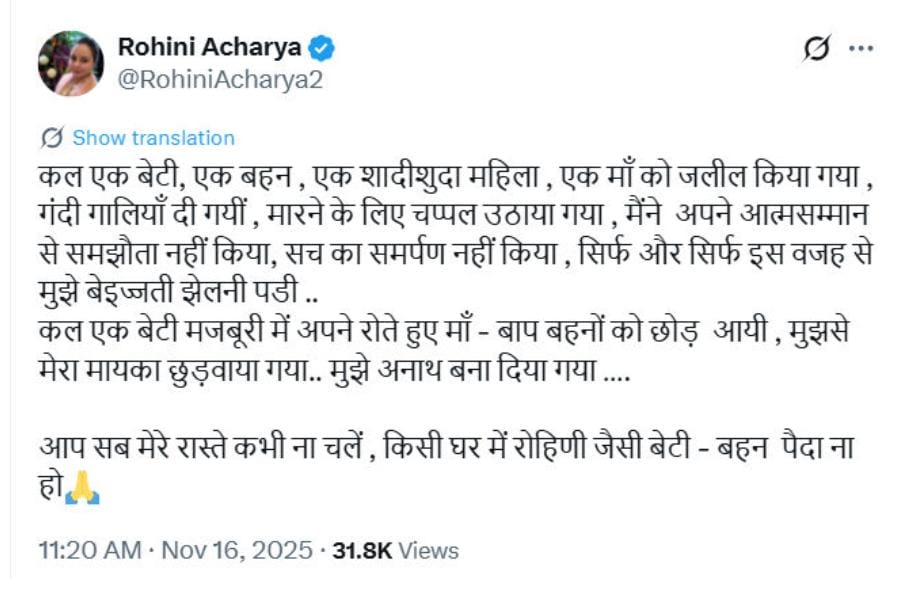Open the @RohiniAcharya2 handle link
The width and height of the screenshot is (912, 598).
pyautogui.click(x=220, y=80)
